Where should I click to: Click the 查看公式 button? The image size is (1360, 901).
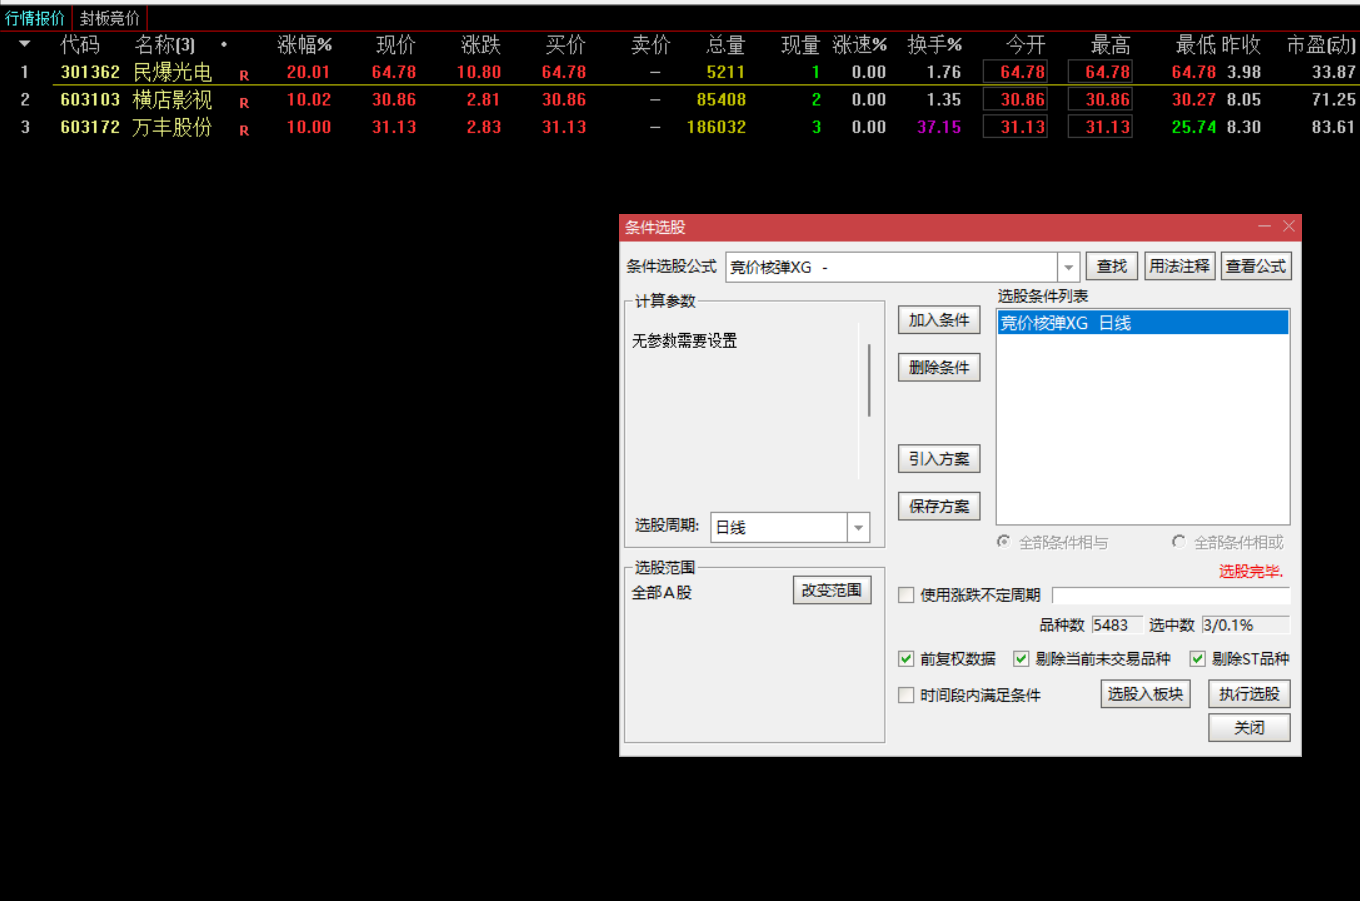click(x=1256, y=266)
